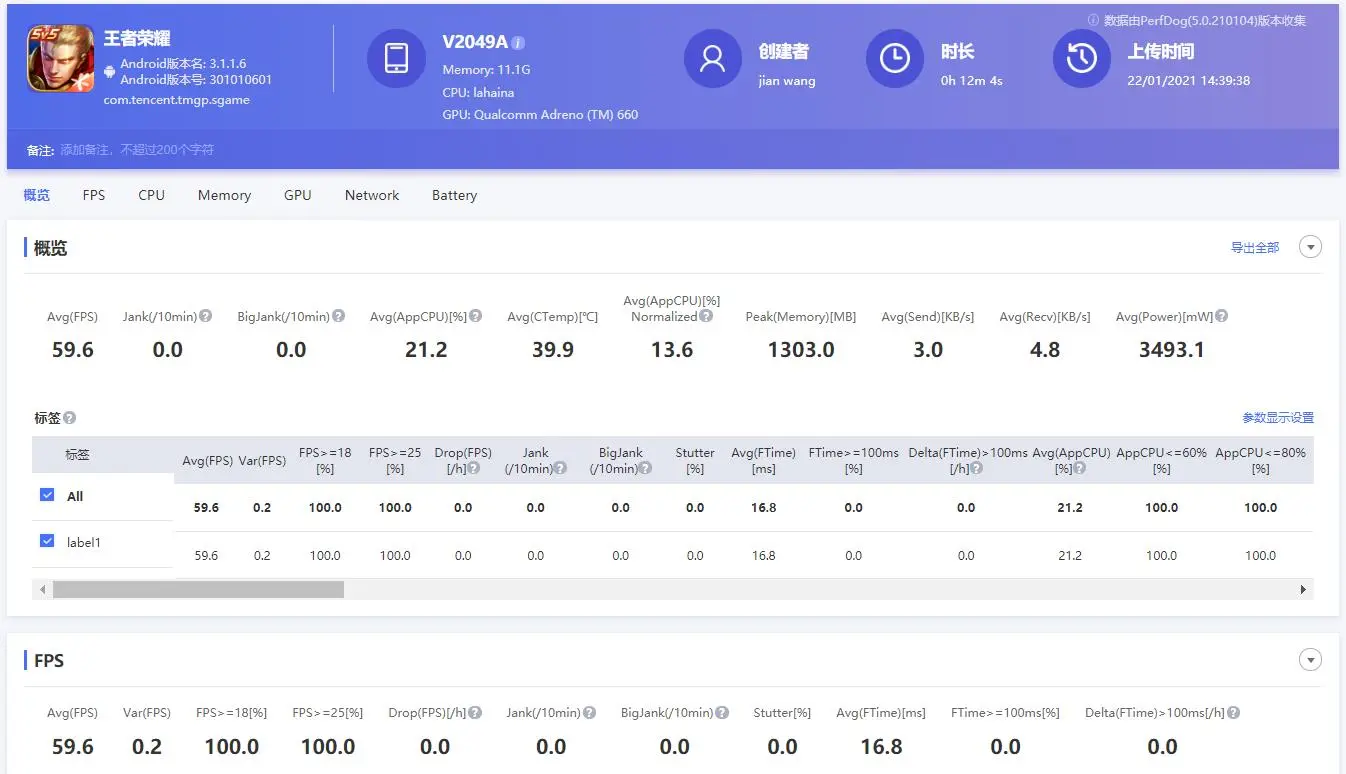Click the info icon next to V2049A

(519, 43)
